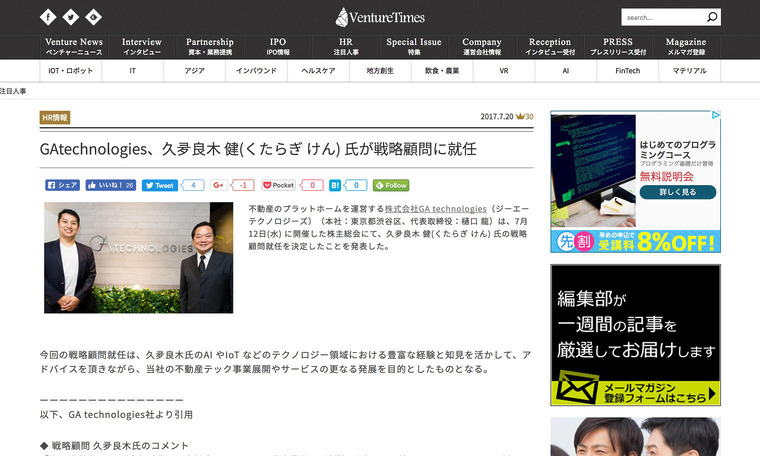The image size is (760, 456).
Task: Open the Special Issue menu item
Action: click(x=414, y=47)
